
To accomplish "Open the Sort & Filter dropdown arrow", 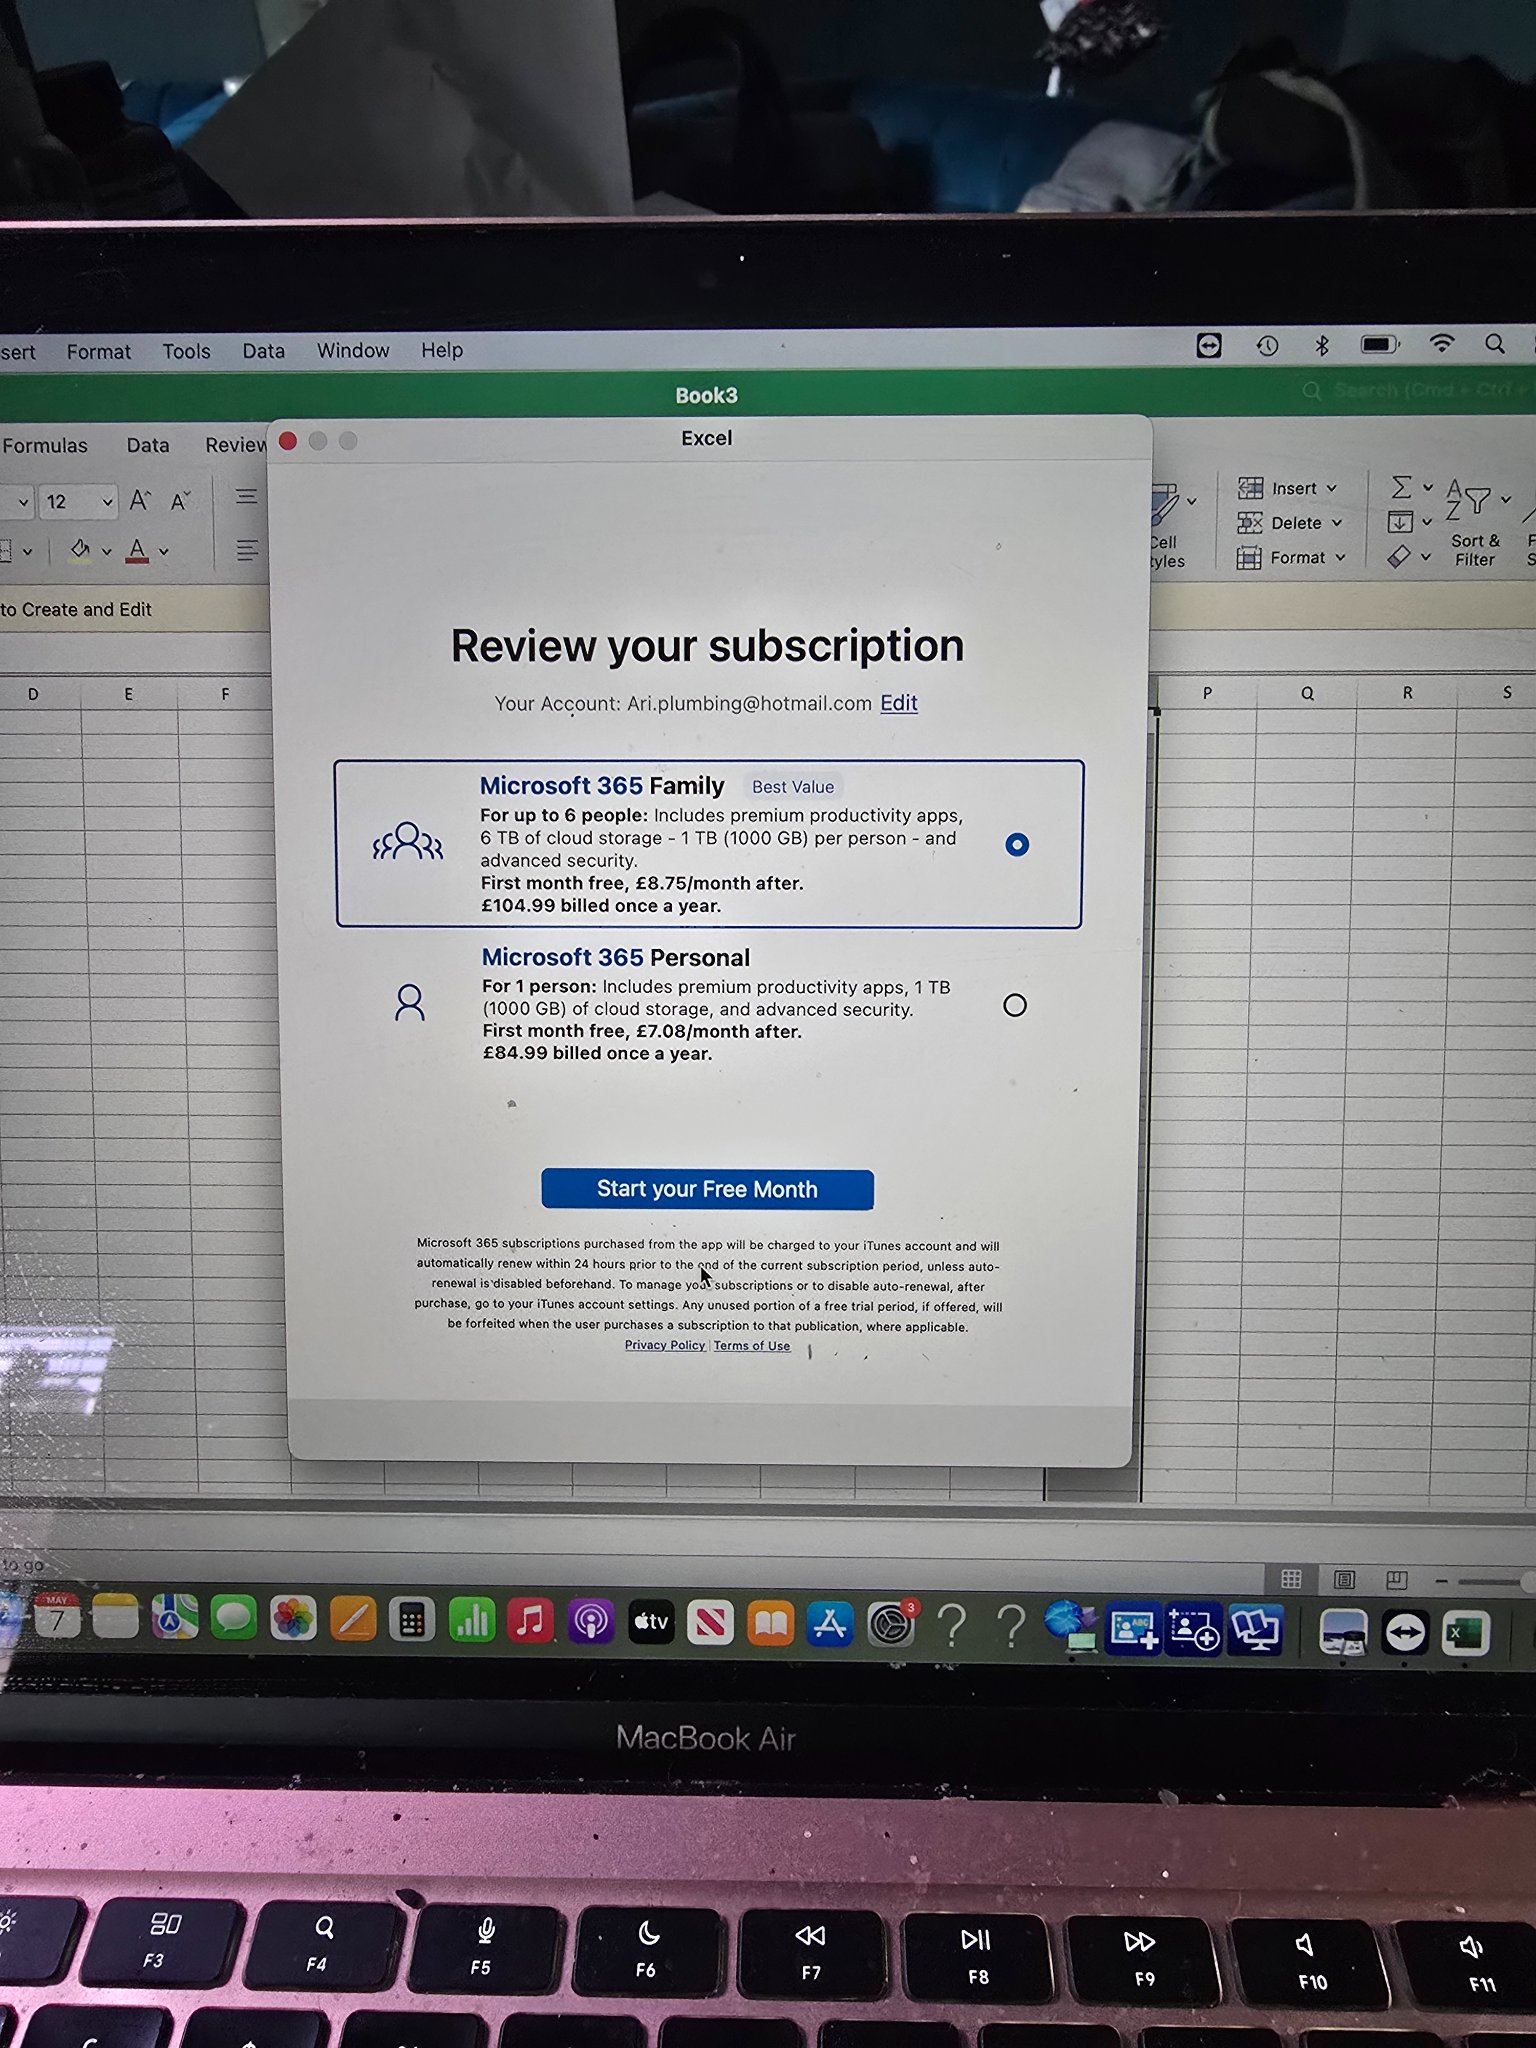I will tap(1506, 498).
